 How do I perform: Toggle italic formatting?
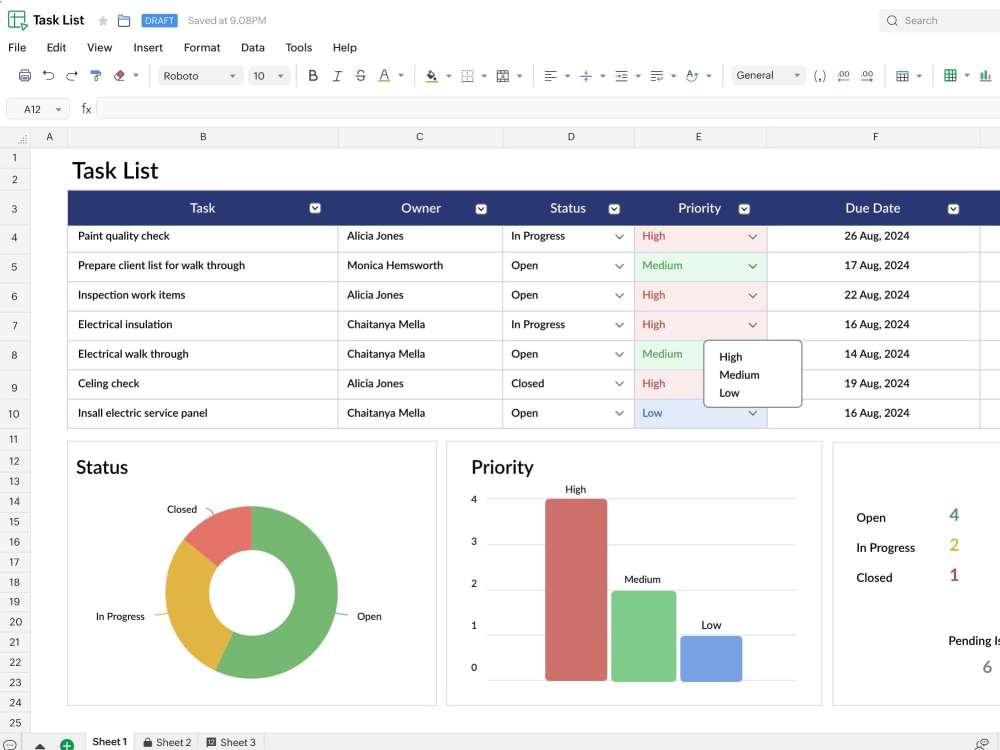337,76
